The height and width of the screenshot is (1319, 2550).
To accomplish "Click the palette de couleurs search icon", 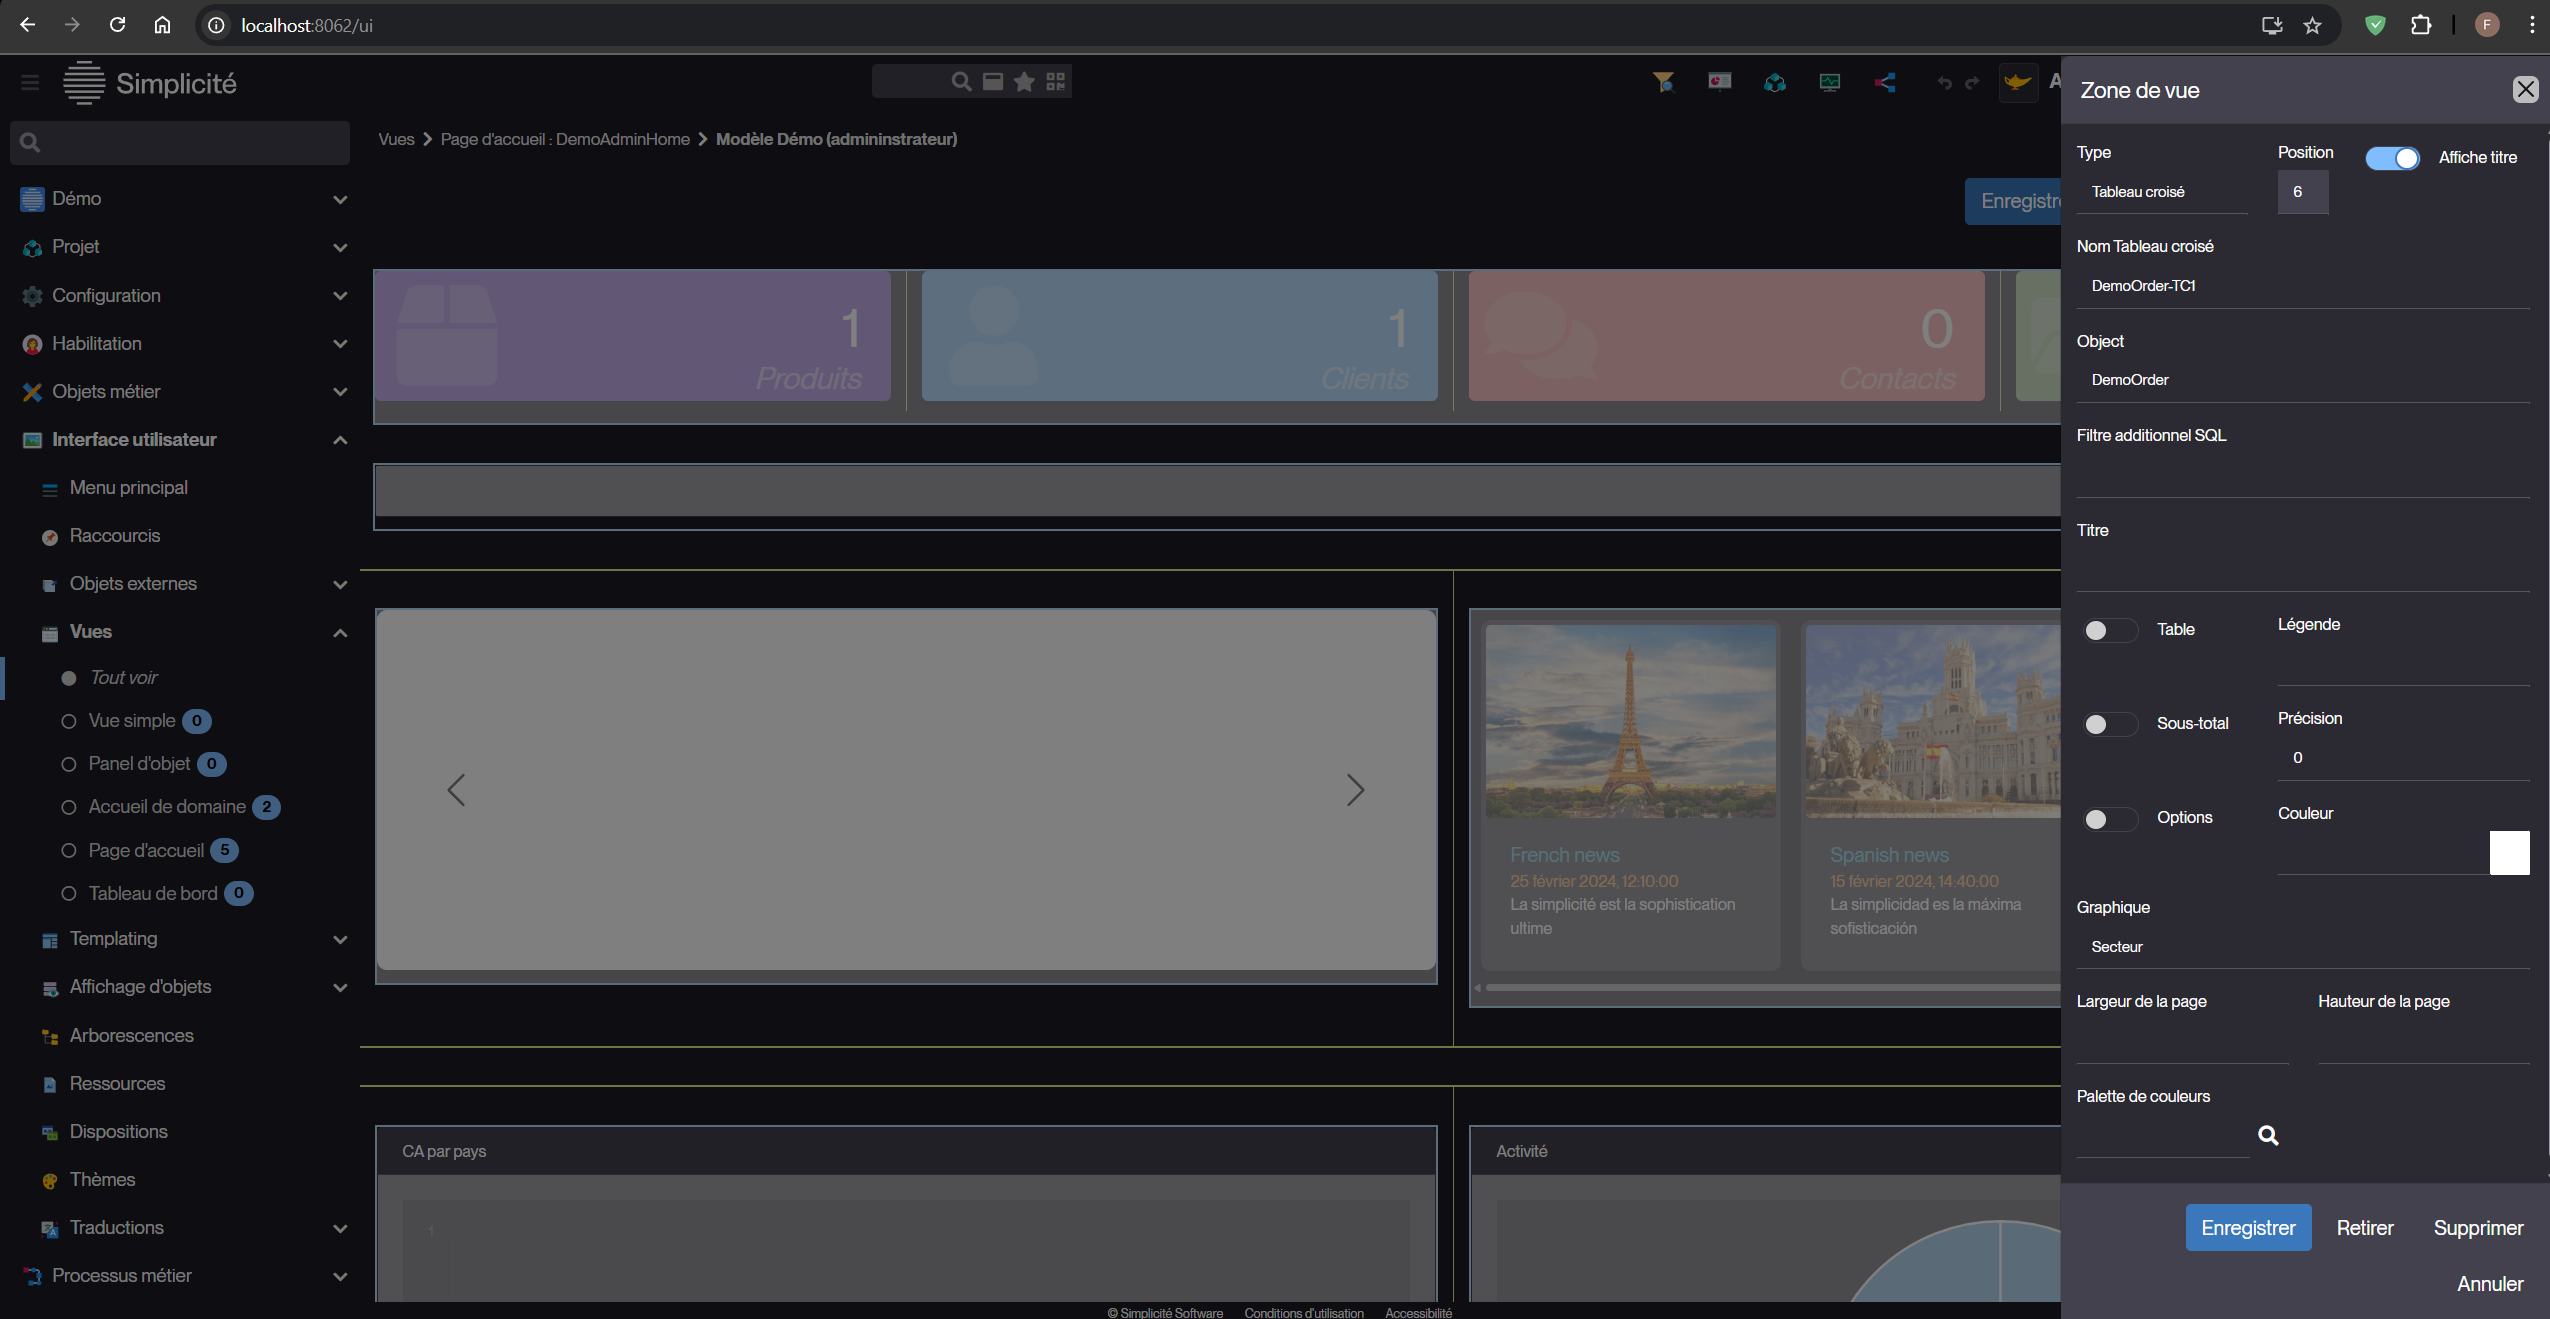I will 2268,1135.
